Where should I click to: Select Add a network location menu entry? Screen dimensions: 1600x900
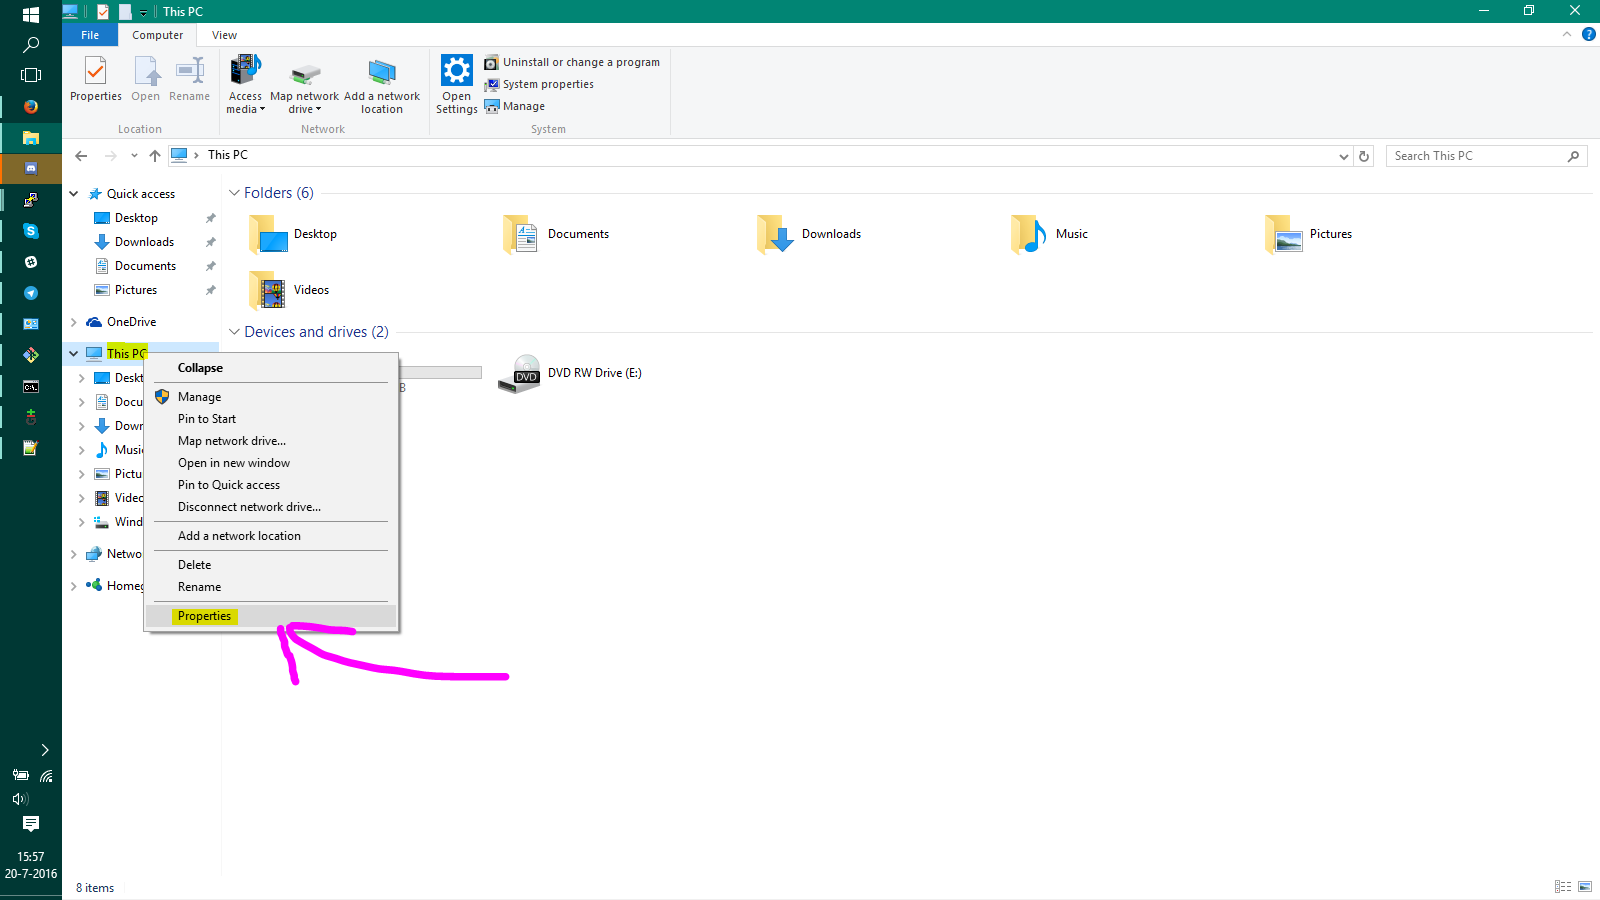coord(271,536)
